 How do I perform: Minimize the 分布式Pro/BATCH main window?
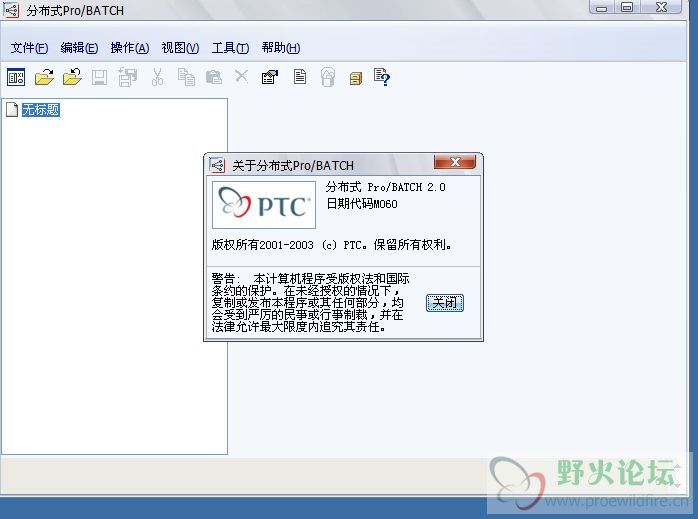tap(601, 7)
